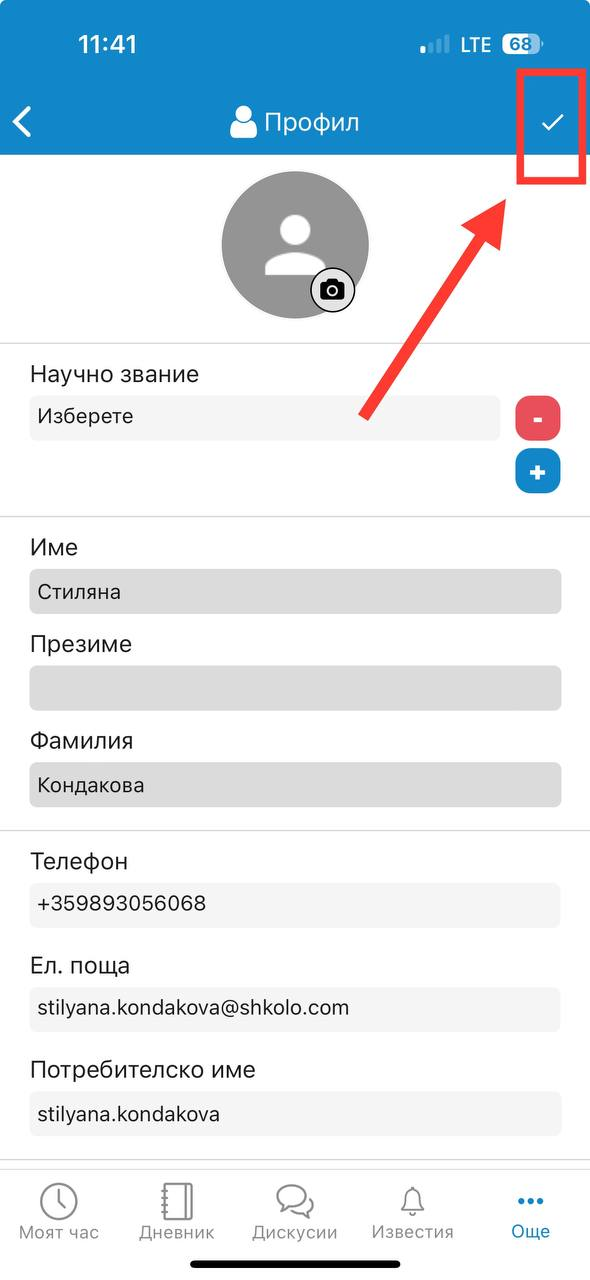This screenshot has width=590, height=1280.
Task: Open the Известия notifications tab
Action: [412, 1211]
